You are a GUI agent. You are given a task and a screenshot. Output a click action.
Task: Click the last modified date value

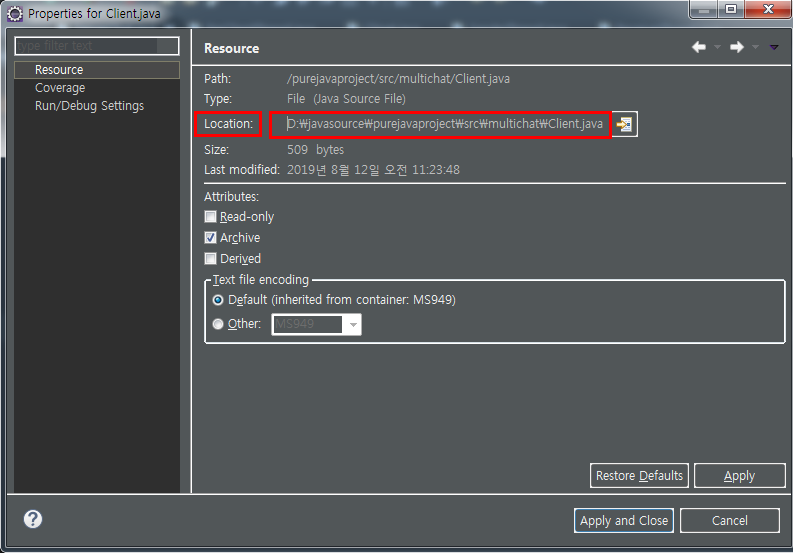pos(373,170)
